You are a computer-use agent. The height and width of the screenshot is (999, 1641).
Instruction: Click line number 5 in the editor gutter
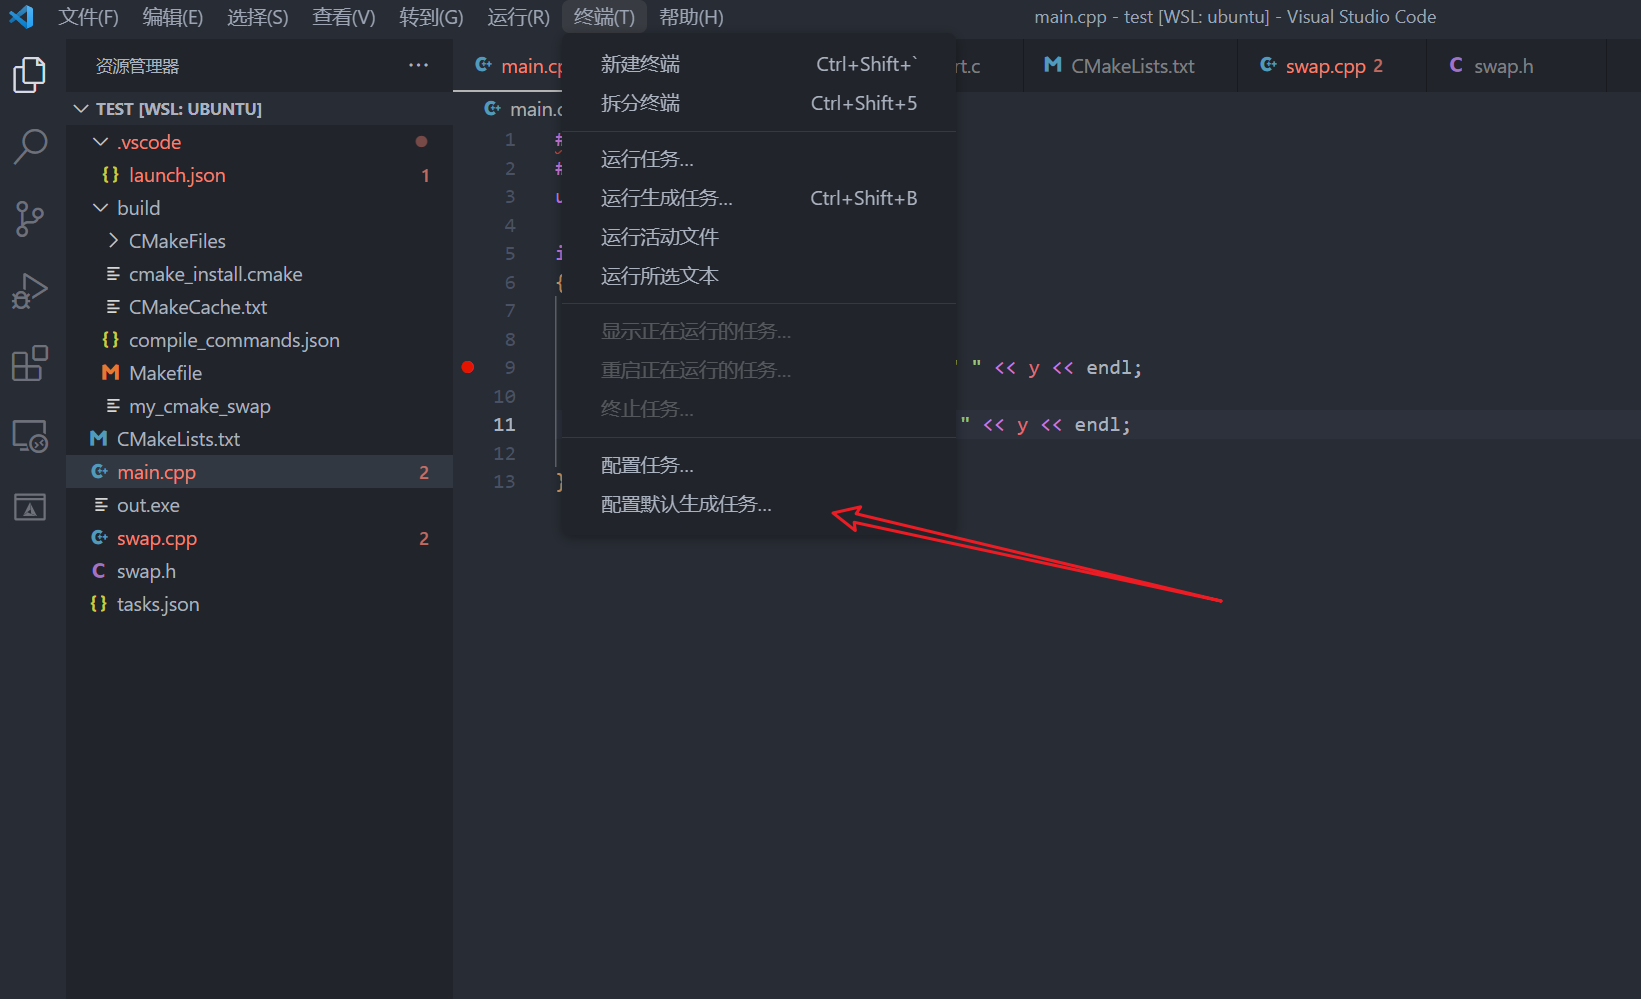509,253
